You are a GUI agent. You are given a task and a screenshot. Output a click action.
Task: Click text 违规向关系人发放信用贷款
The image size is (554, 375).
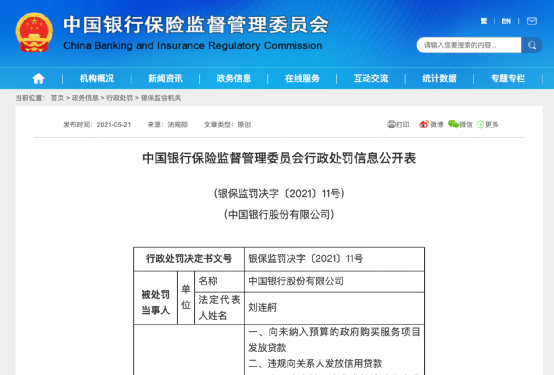(325, 363)
